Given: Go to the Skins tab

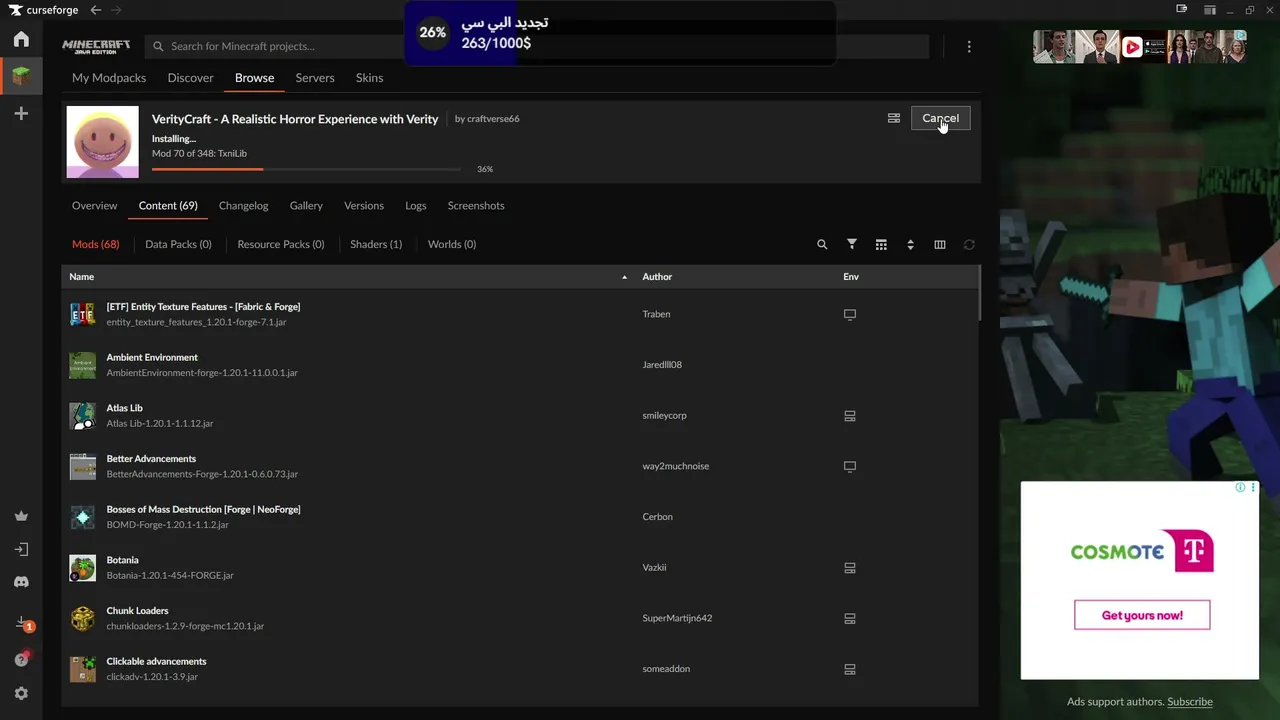Looking at the screenshot, I should [x=369, y=78].
